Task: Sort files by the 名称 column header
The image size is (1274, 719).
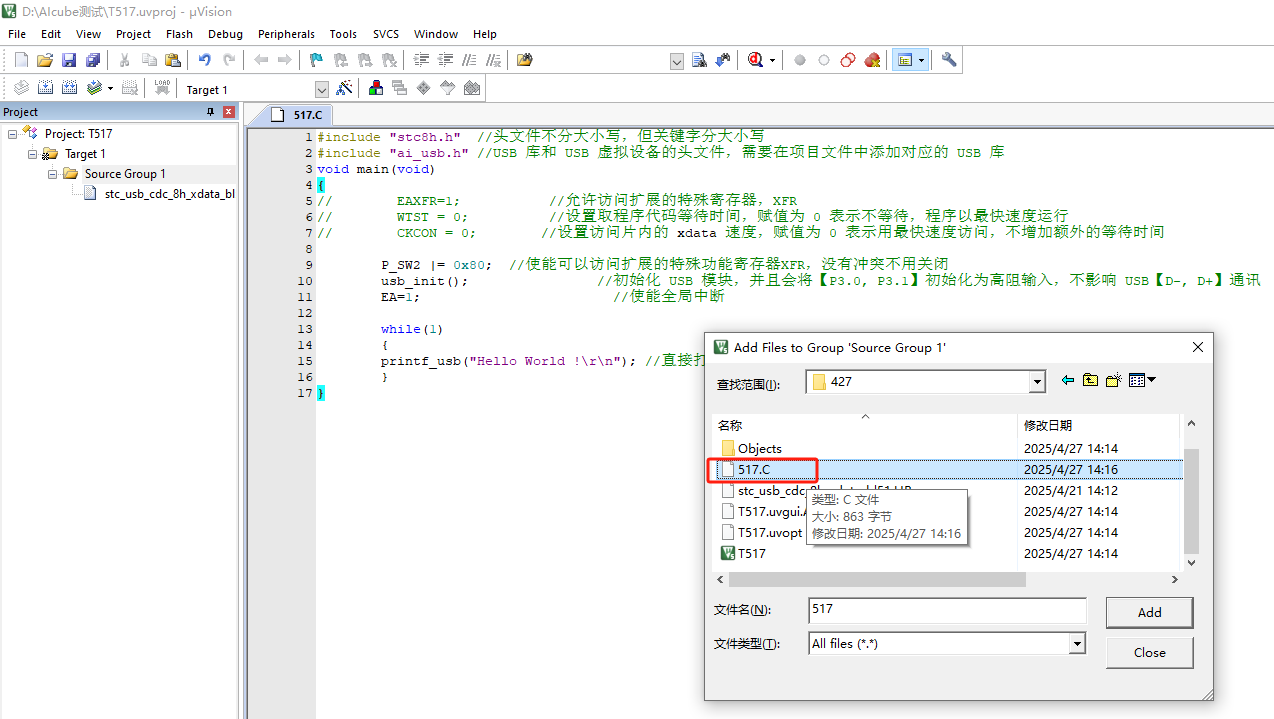Action: click(865, 425)
